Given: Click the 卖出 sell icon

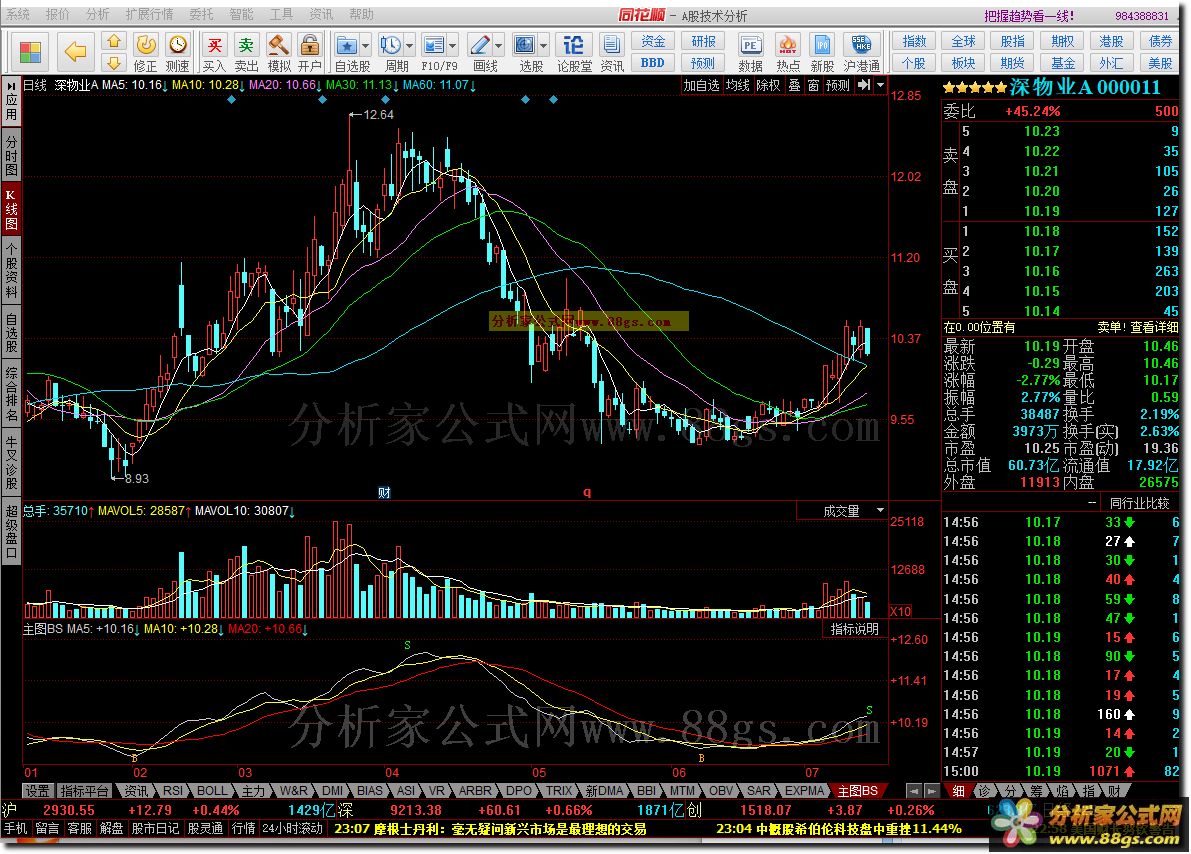Looking at the screenshot, I should (x=246, y=52).
